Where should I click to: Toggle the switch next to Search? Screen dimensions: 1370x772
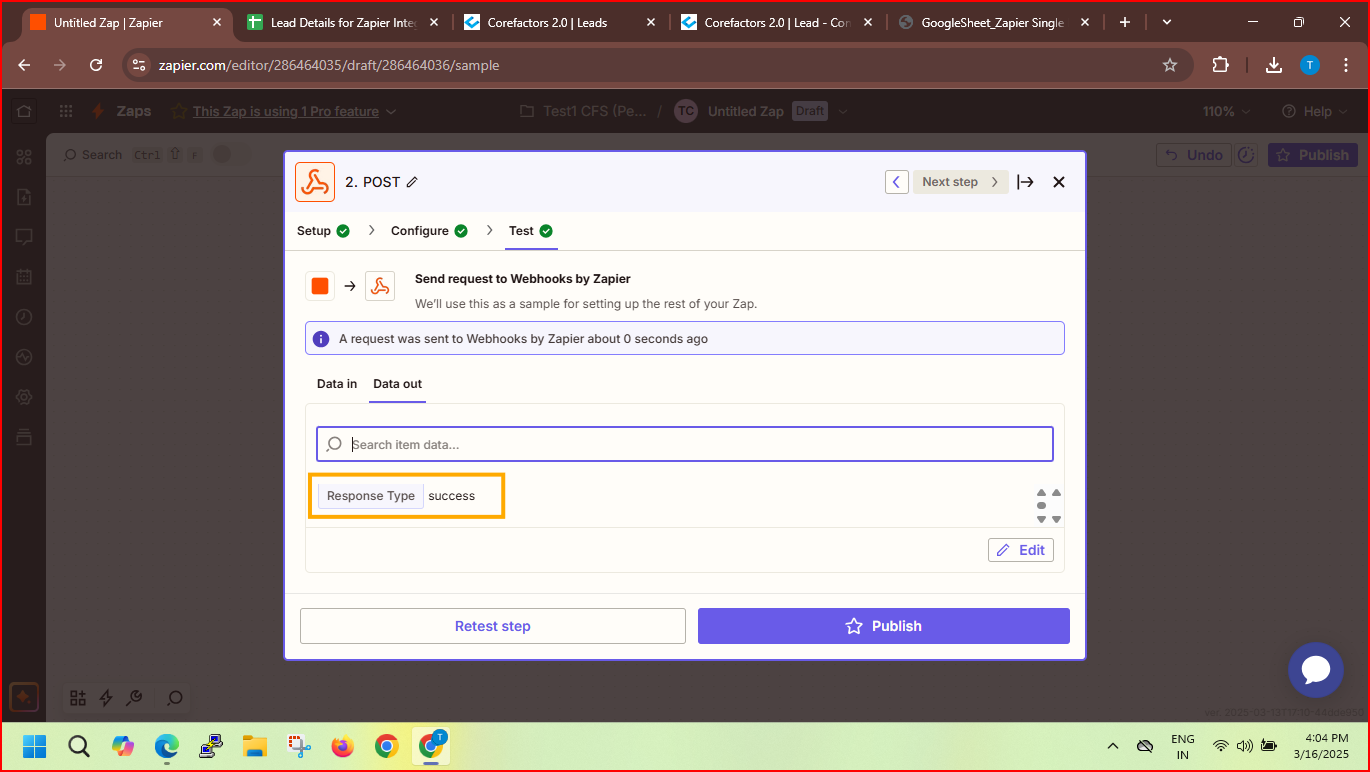[x=231, y=155]
